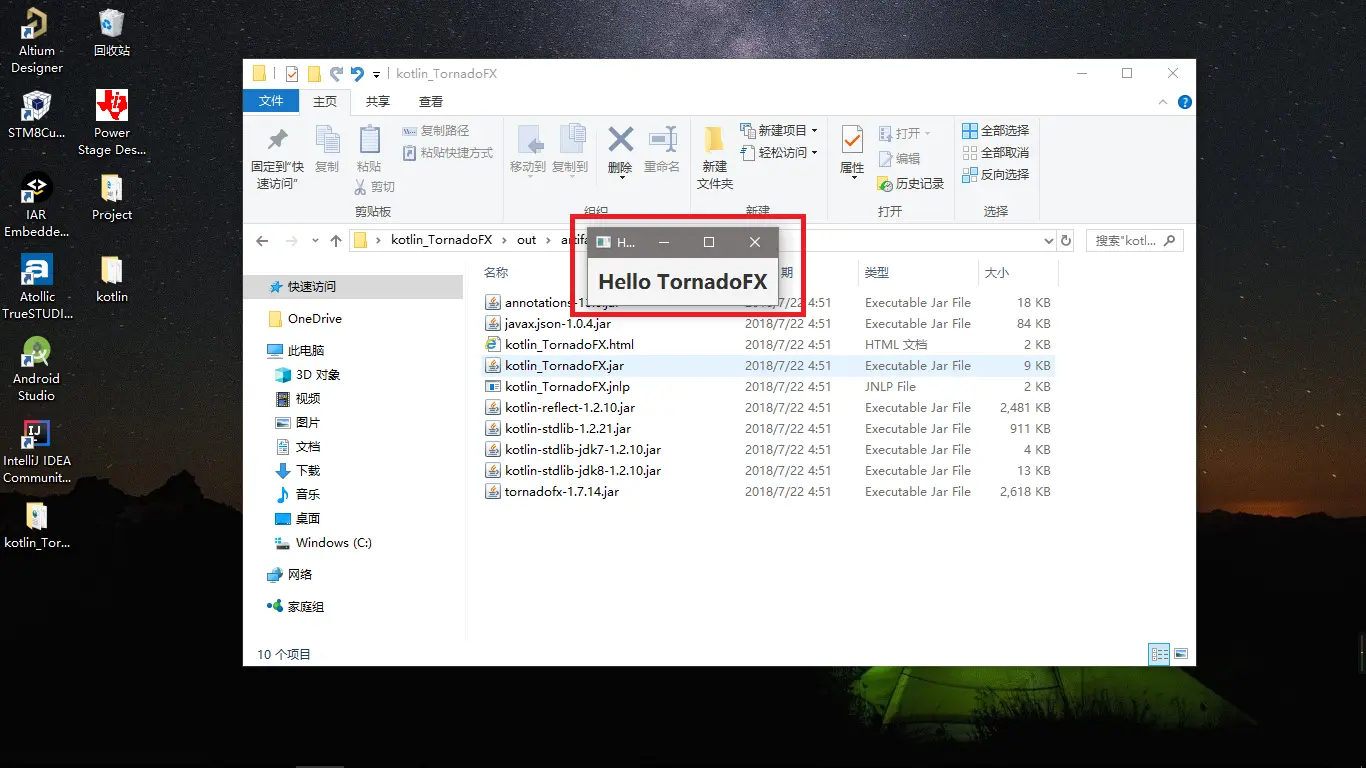Open the Properties (属性) dropdown arrow
Image resolution: width=1366 pixels, height=768 pixels.
(x=853, y=178)
